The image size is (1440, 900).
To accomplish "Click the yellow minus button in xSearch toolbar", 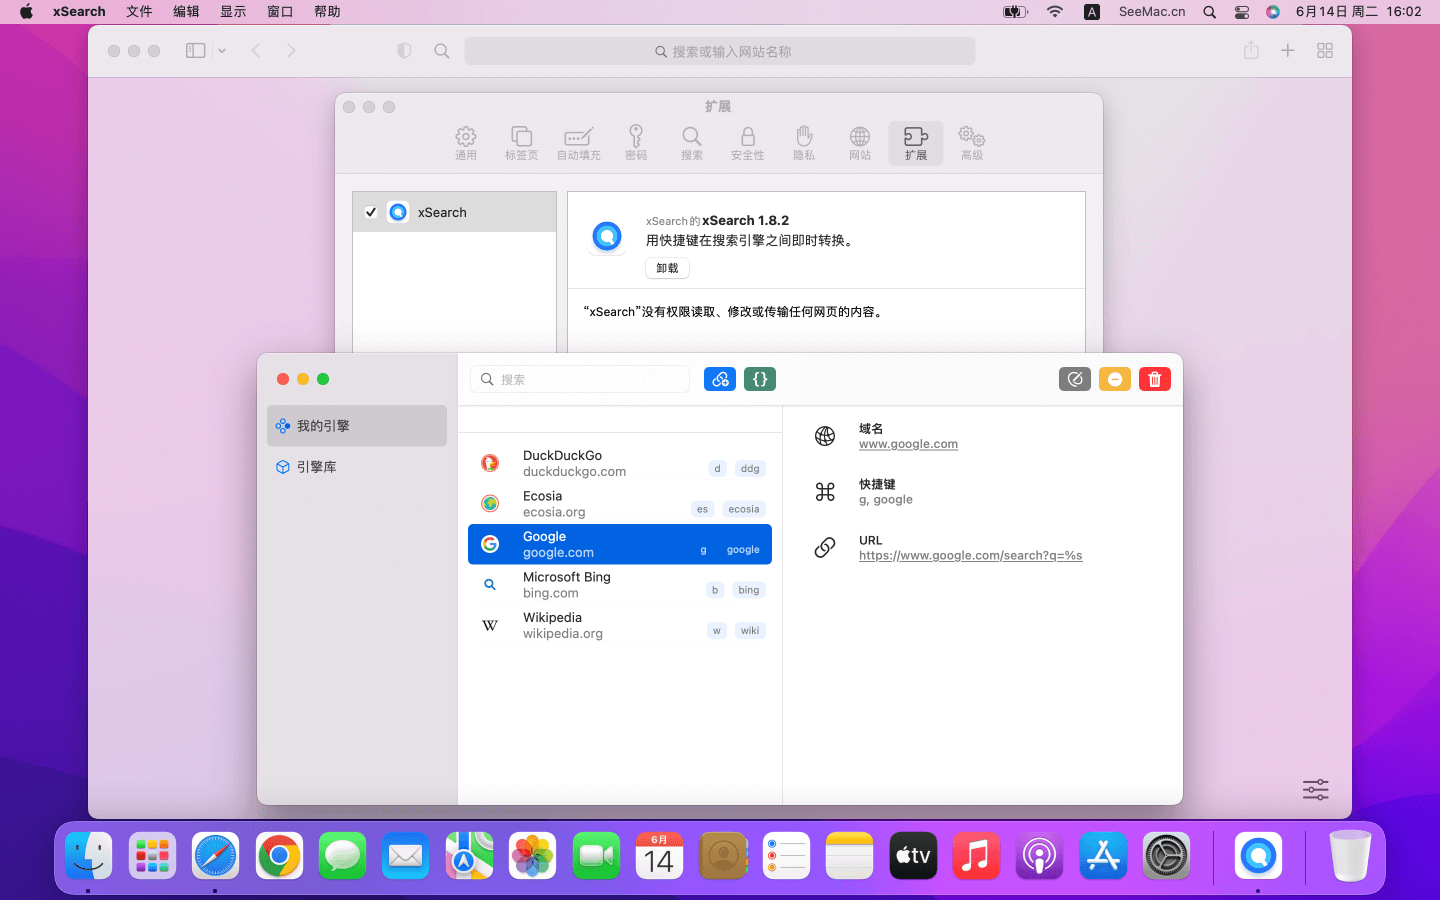I will point(1115,379).
